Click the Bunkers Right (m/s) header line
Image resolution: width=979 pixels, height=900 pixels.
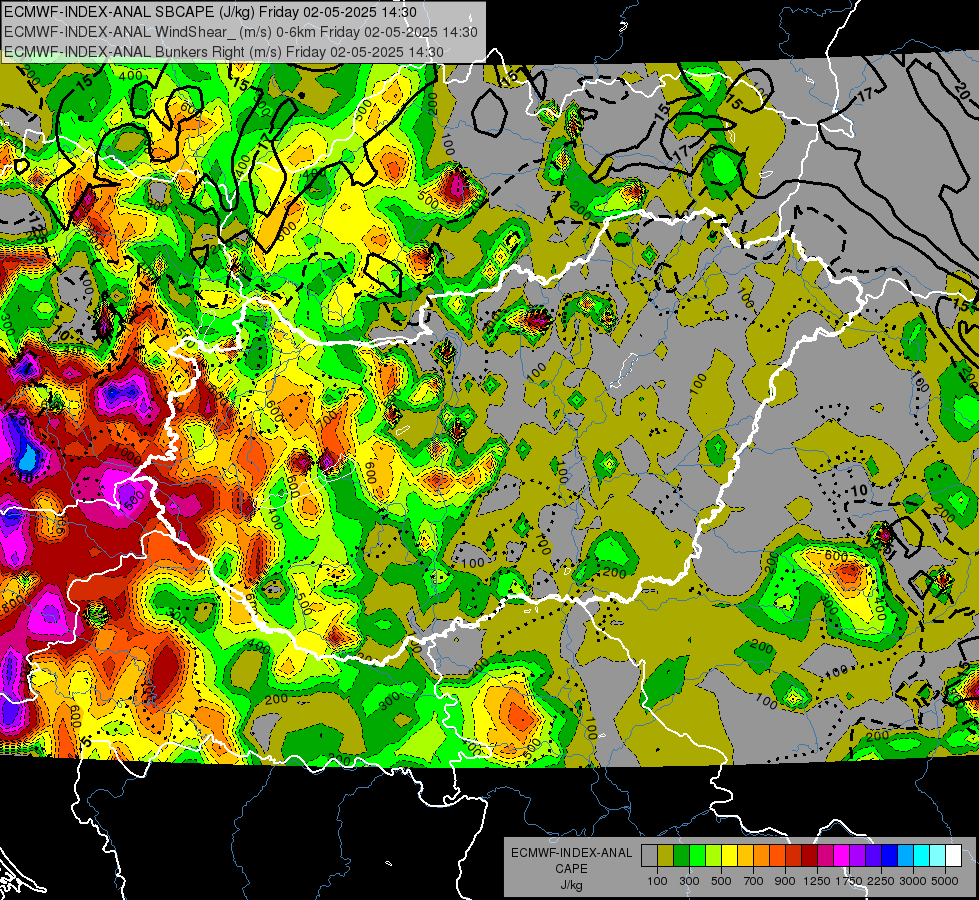[224, 52]
